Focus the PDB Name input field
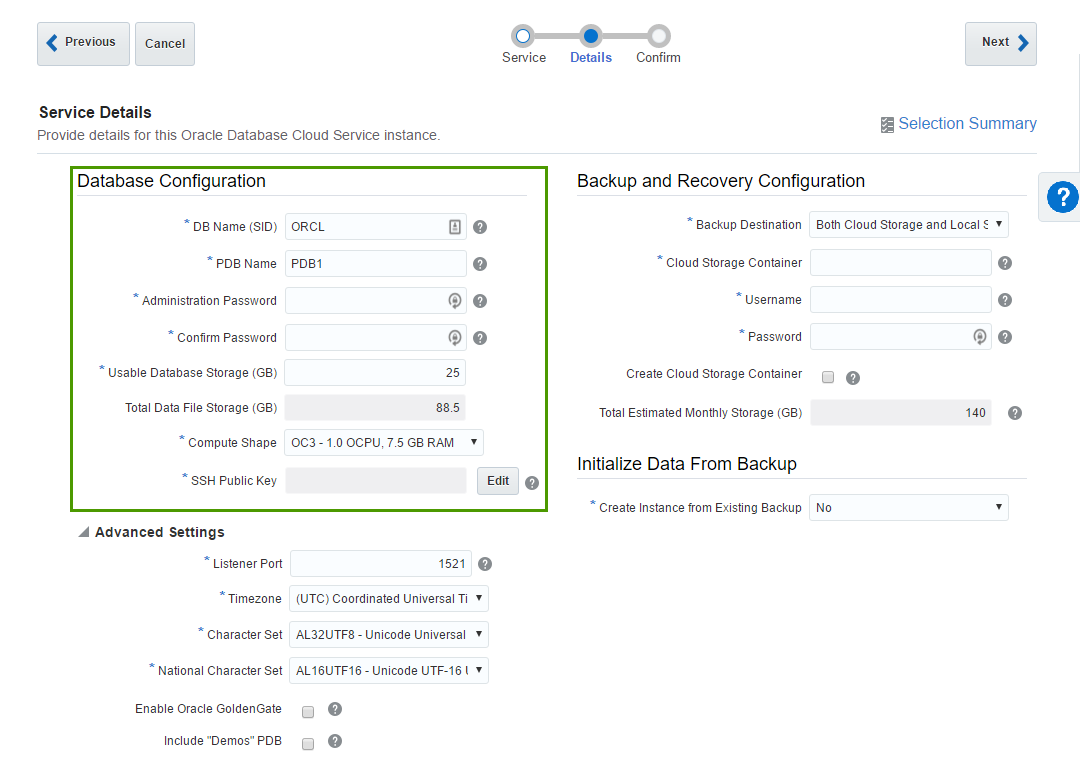Image resolution: width=1080 pixels, height=763 pixels. [375, 264]
